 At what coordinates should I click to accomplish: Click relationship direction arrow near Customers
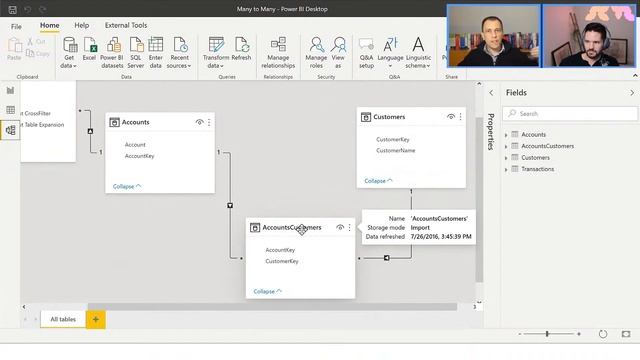(387, 258)
